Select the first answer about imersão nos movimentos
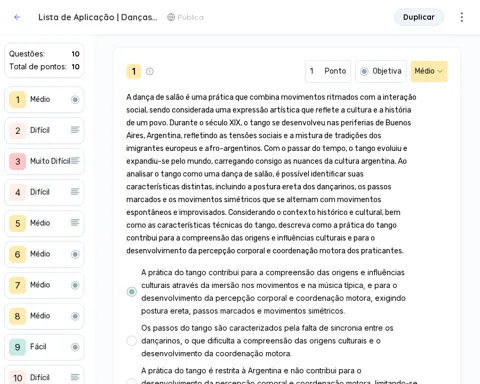The height and width of the screenshot is (384, 480). click(132, 292)
